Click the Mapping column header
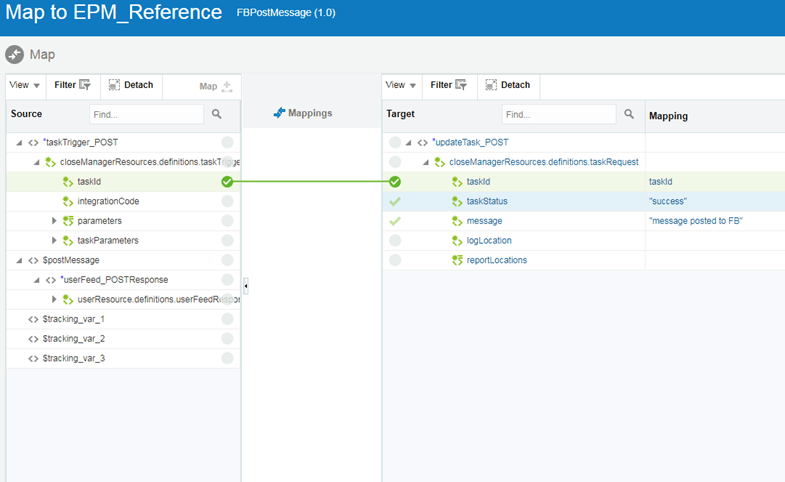Image resolution: width=785 pixels, height=482 pixels. [668, 116]
